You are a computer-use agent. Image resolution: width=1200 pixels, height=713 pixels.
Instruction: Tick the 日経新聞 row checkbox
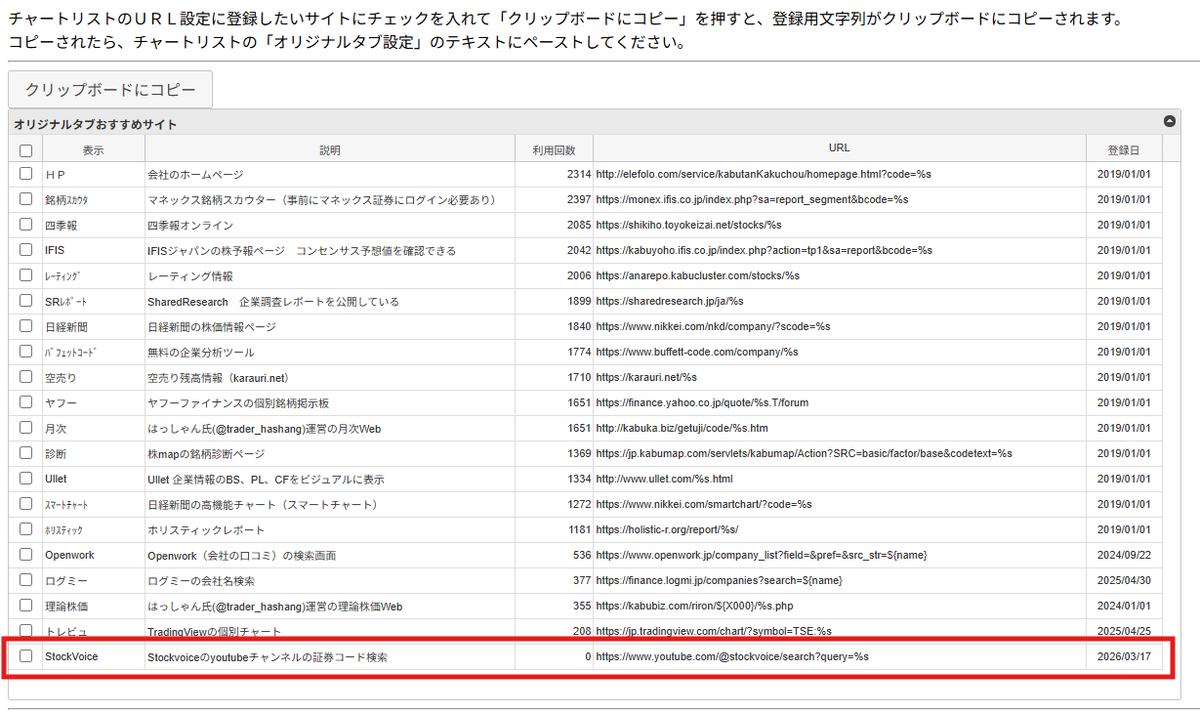[x=26, y=326]
